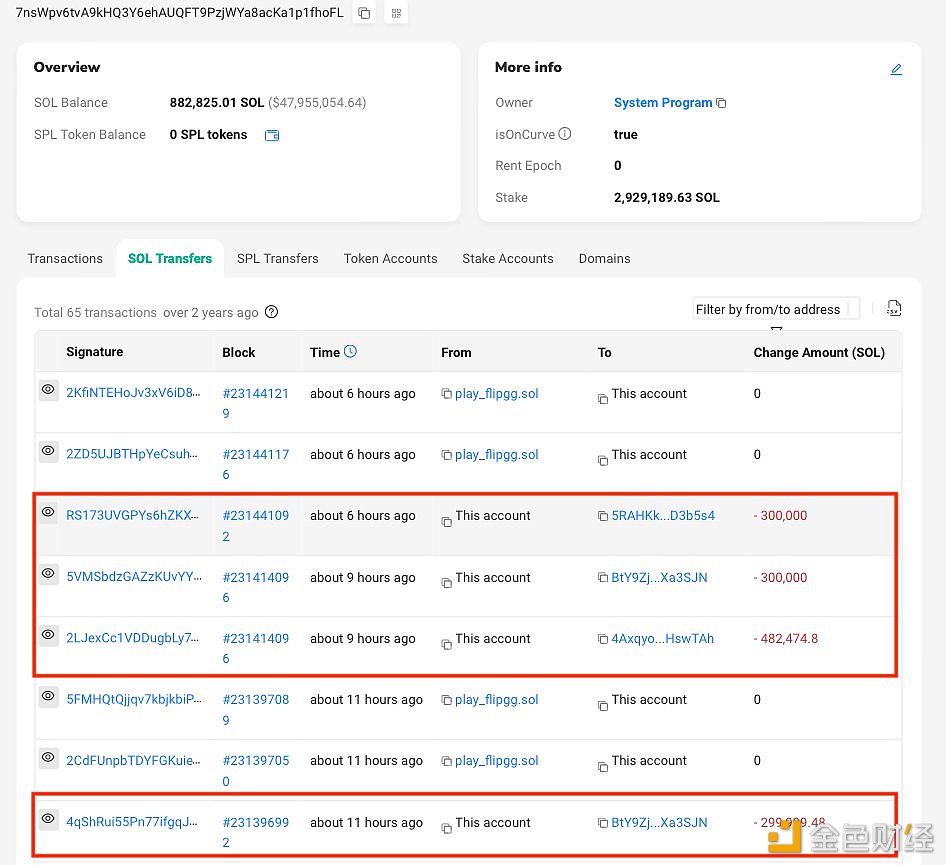Open signature 4qShRui55Pn77ifgqJ link

132,822
